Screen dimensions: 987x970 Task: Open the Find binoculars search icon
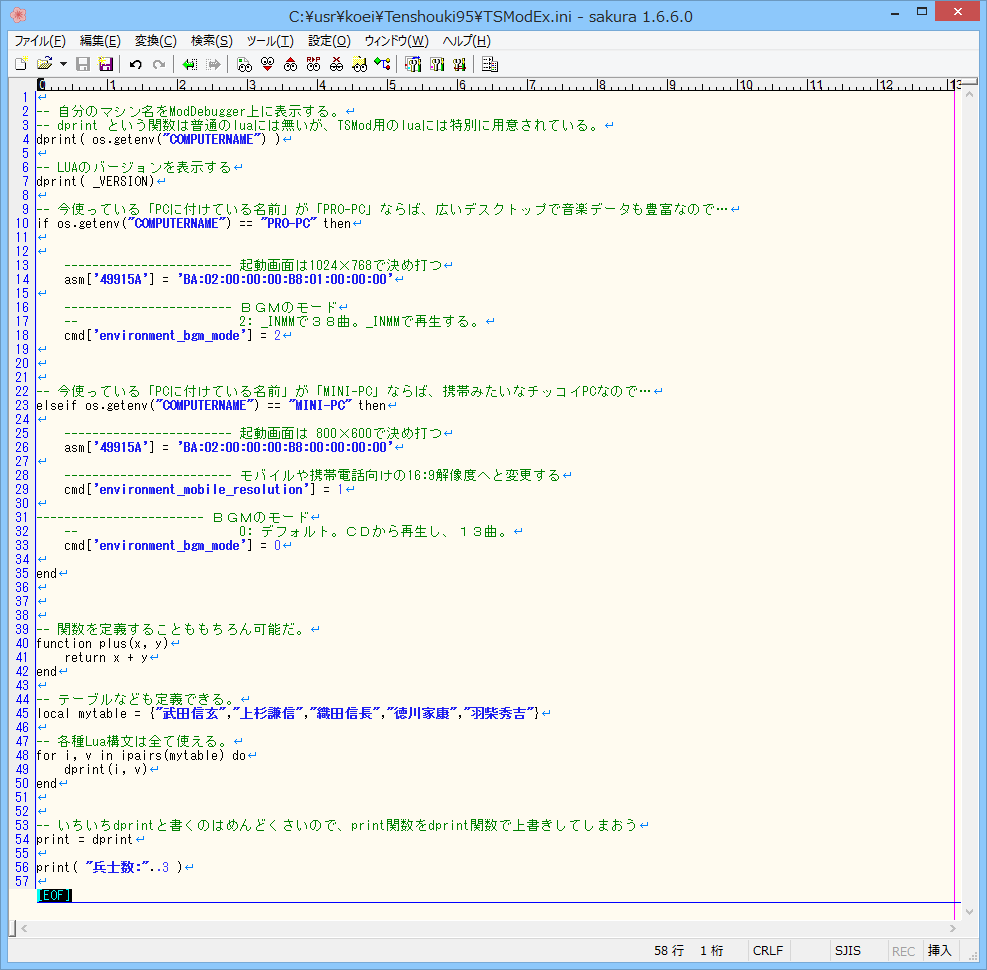tap(244, 64)
